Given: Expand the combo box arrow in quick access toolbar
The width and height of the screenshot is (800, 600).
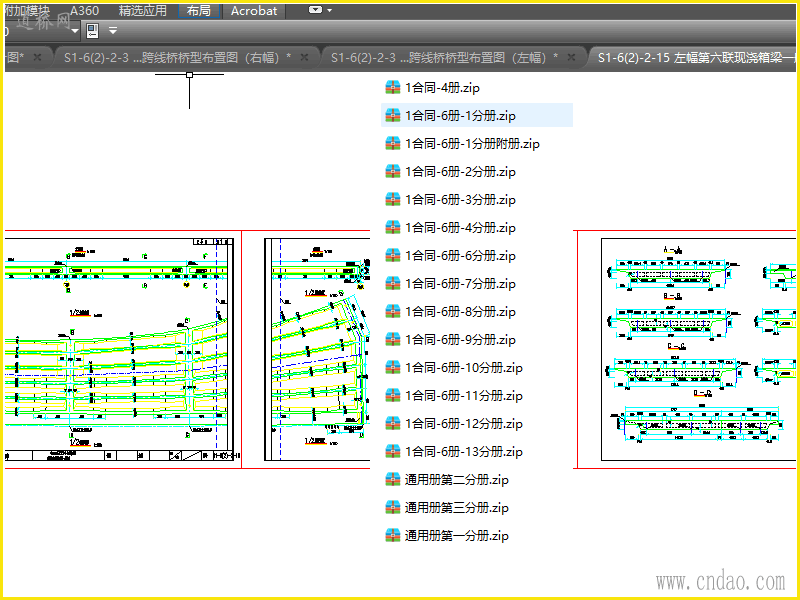Looking at the screenshot, I should (75, 32).
